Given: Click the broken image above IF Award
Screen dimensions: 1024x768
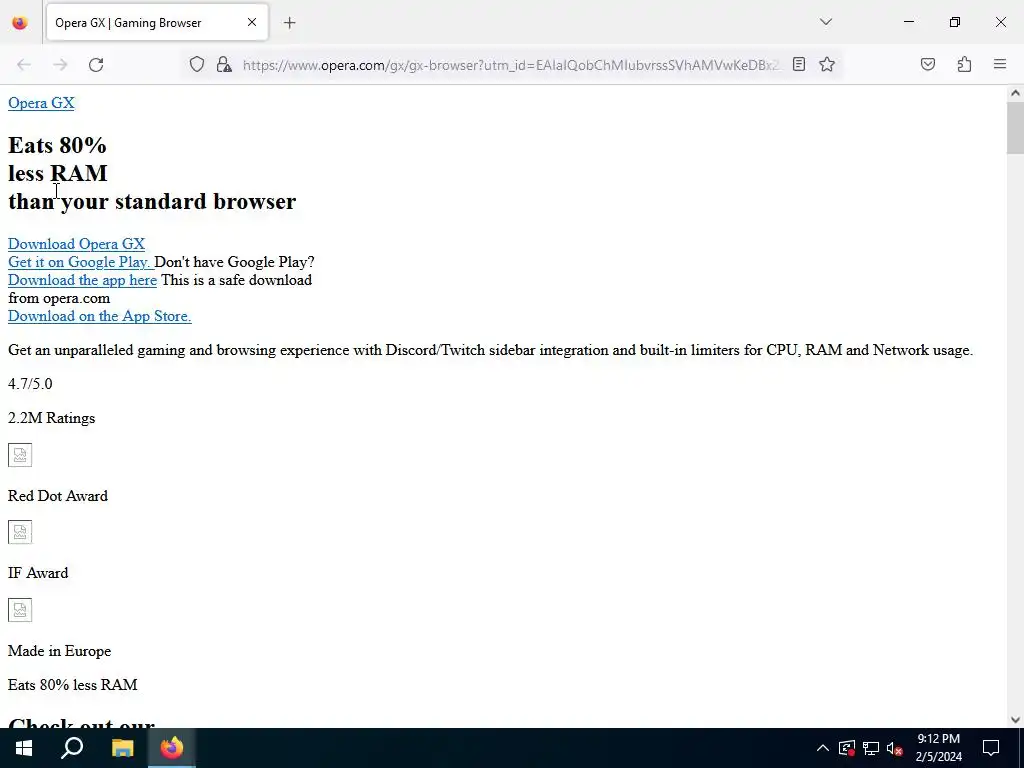Looking at the screenshot, I should [20, 532].
